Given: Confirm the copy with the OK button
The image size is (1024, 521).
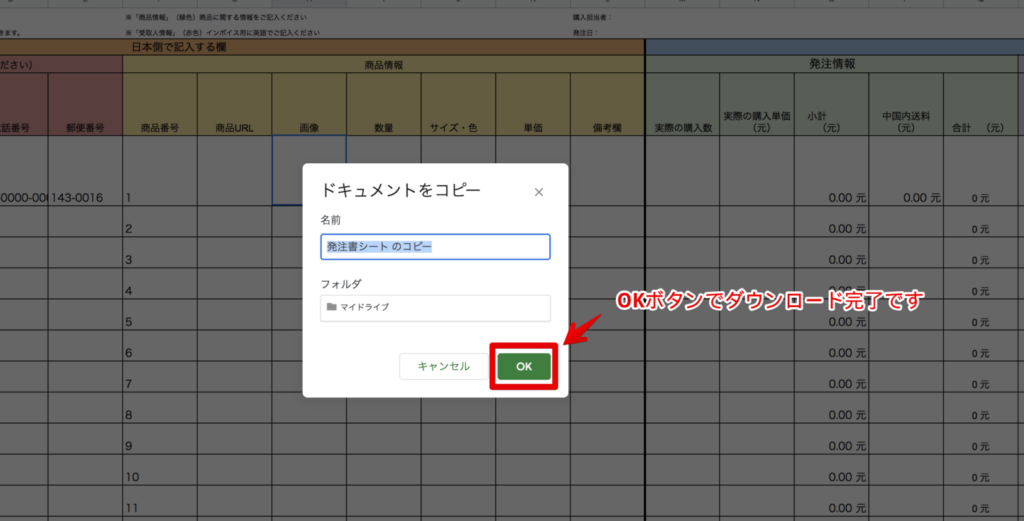Looking at the screenshot, I should (x=524, y=366).
